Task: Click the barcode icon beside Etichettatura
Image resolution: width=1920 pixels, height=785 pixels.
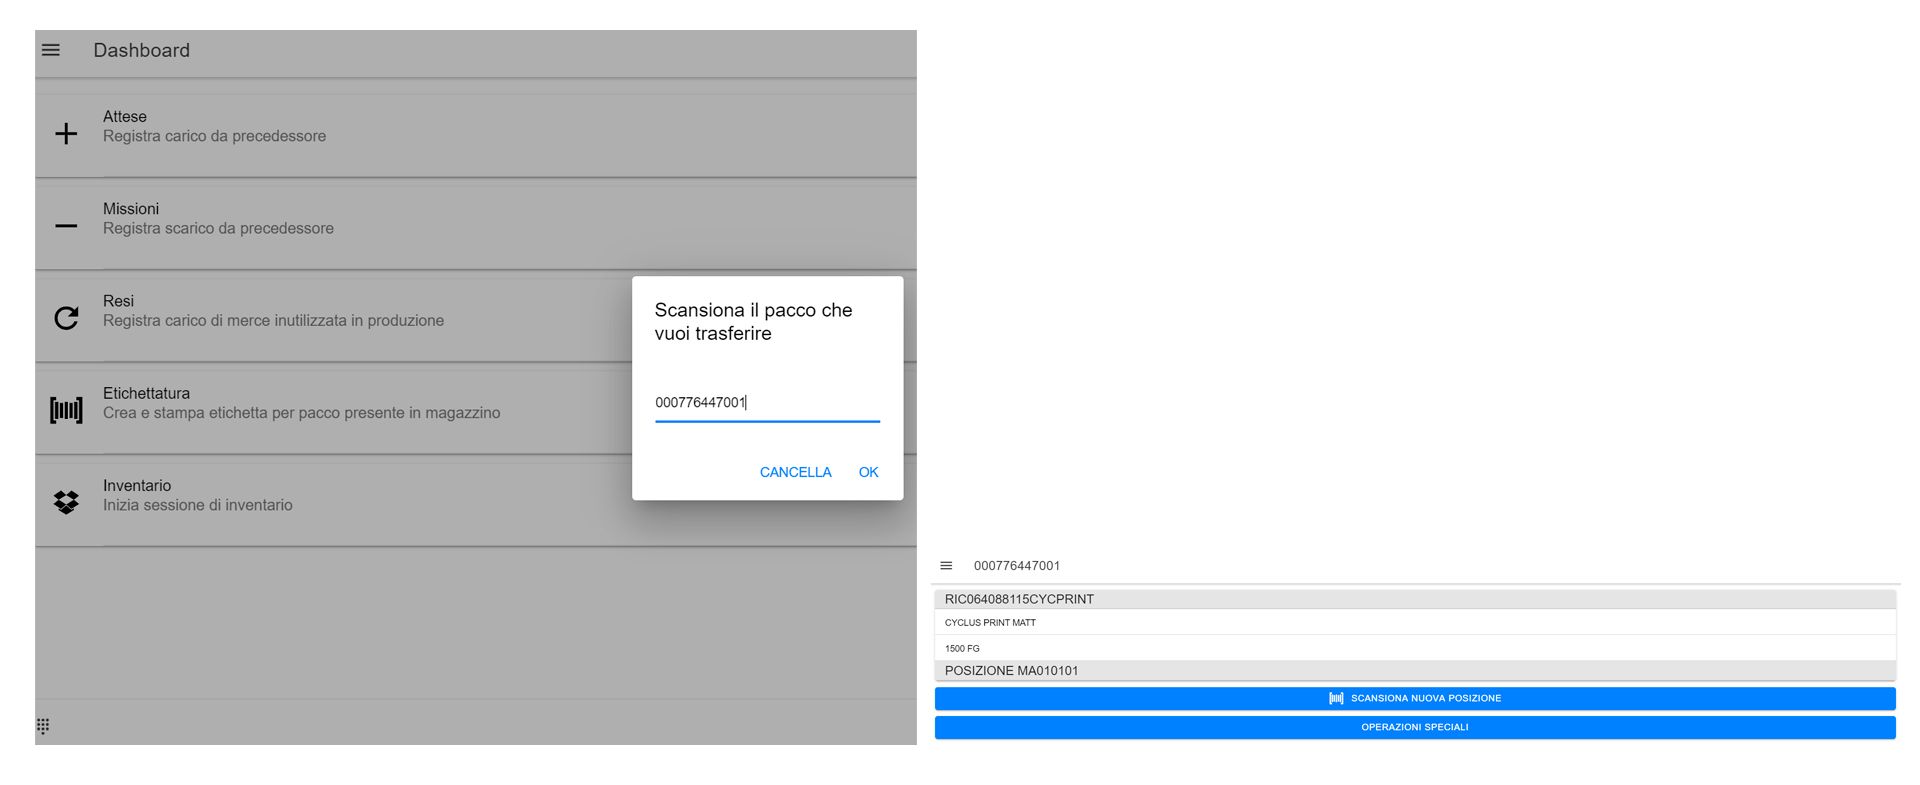Action: 66,410
